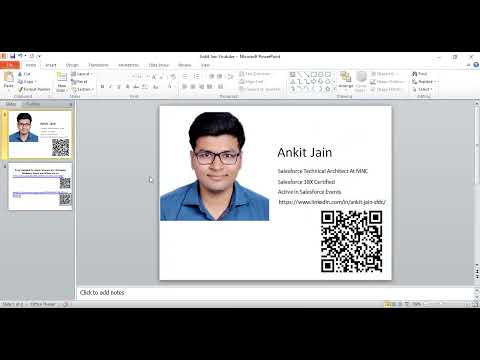This screenshot has width=480, height=360.
Task: Change text case with Aa button
Action: (x=156, y=87)
